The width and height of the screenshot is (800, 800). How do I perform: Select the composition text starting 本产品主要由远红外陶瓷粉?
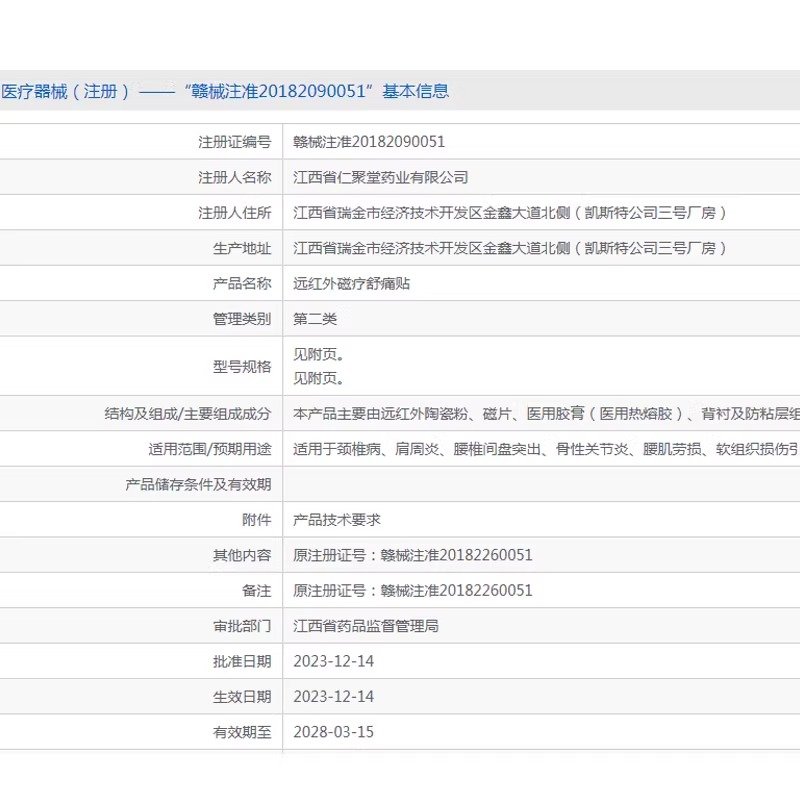546,413
